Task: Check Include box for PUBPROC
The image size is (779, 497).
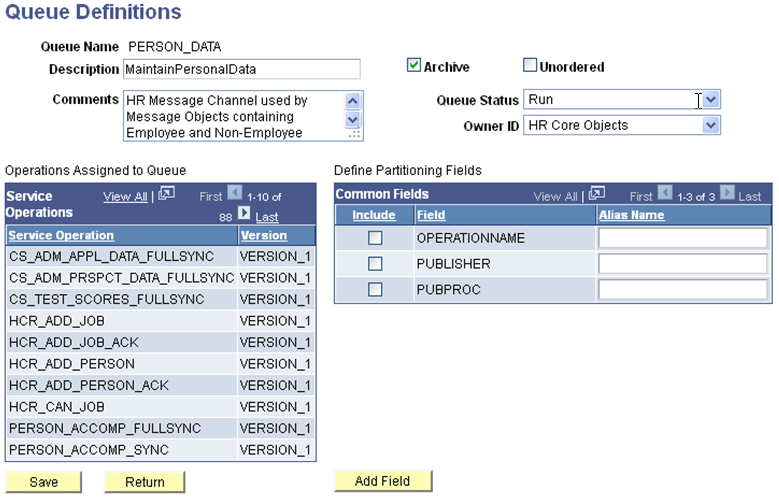Action: click(375, 289)
